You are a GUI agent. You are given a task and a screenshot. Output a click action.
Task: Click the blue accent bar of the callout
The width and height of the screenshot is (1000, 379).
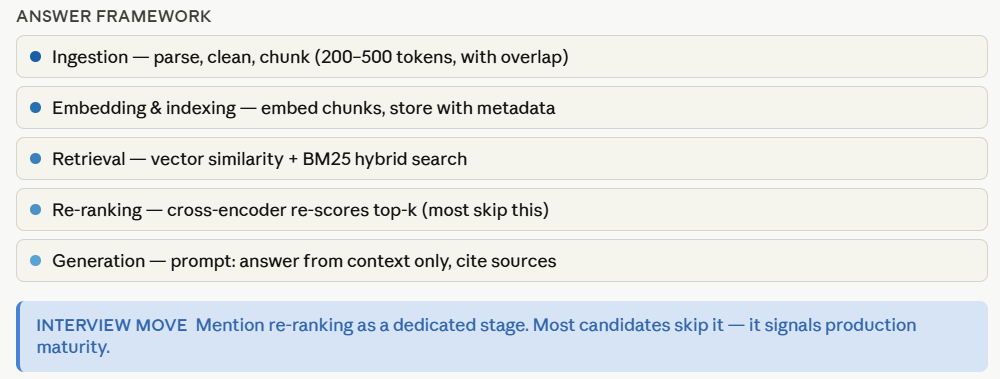click(x=18, y=336)
